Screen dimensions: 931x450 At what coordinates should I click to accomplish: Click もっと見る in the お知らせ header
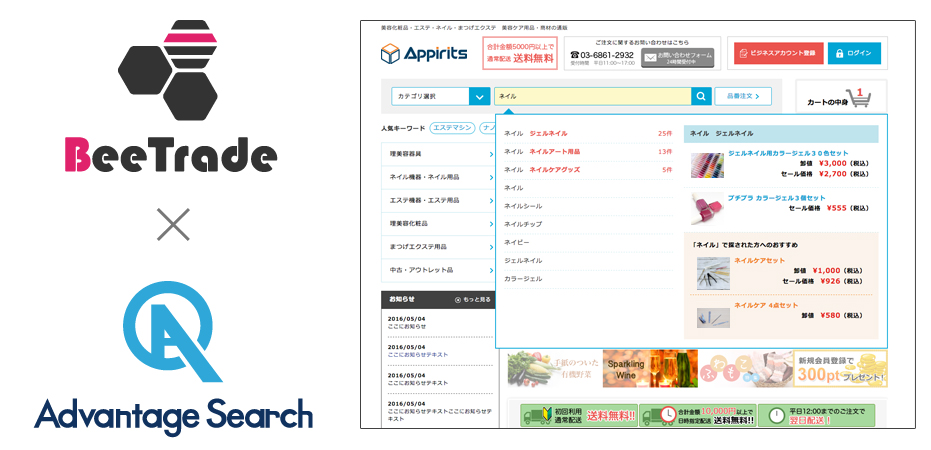(x=473, y=300)
